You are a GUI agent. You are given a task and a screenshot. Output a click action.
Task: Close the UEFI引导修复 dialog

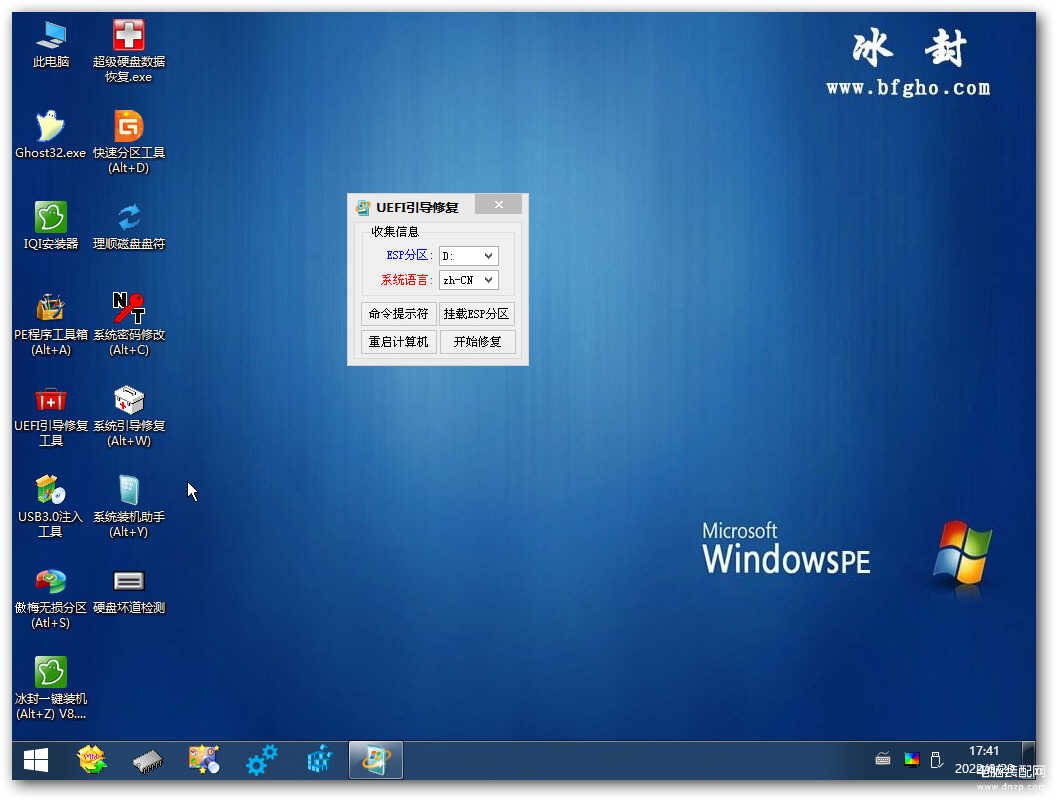(498, 205)
